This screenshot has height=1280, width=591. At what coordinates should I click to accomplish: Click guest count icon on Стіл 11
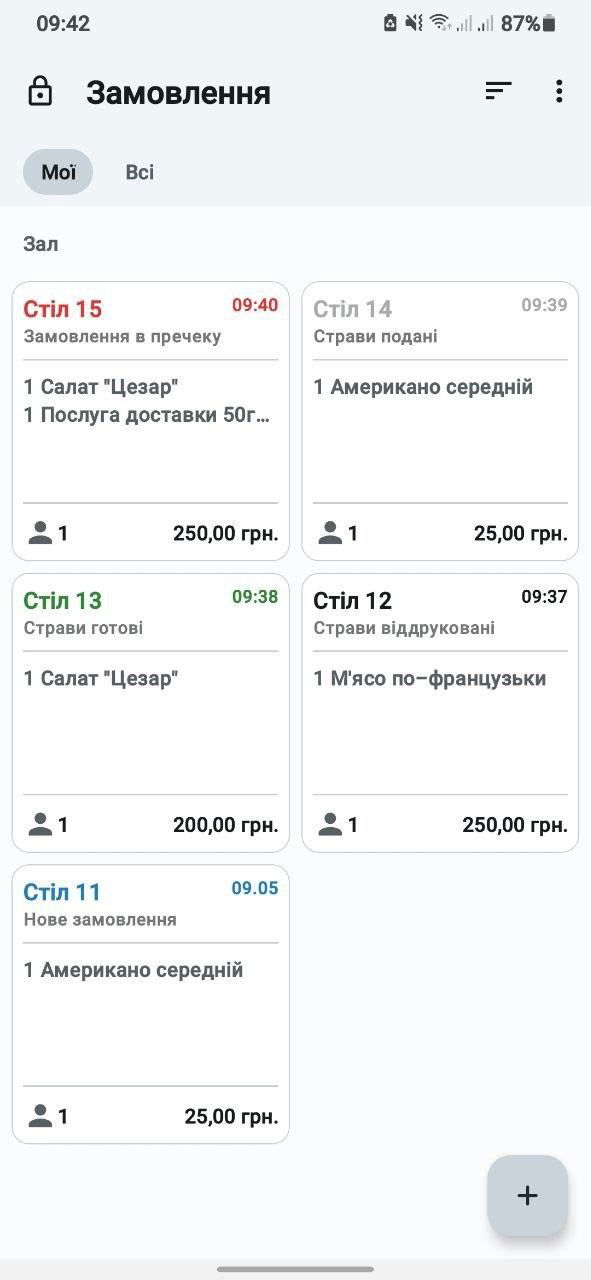(40, 1116)
